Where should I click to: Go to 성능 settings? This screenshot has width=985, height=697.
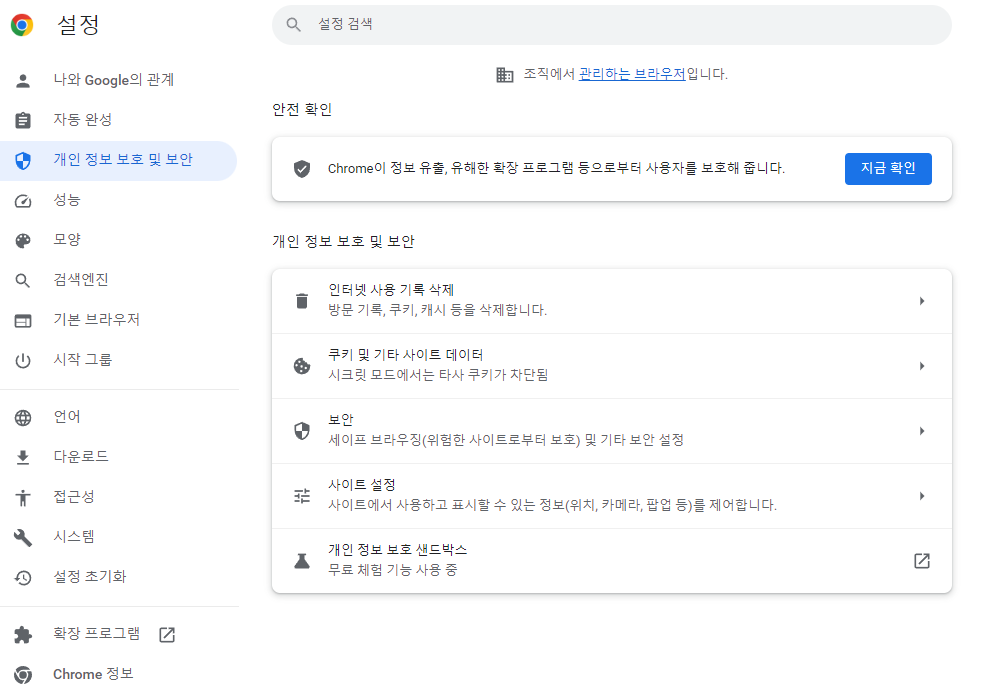[118, 201]
